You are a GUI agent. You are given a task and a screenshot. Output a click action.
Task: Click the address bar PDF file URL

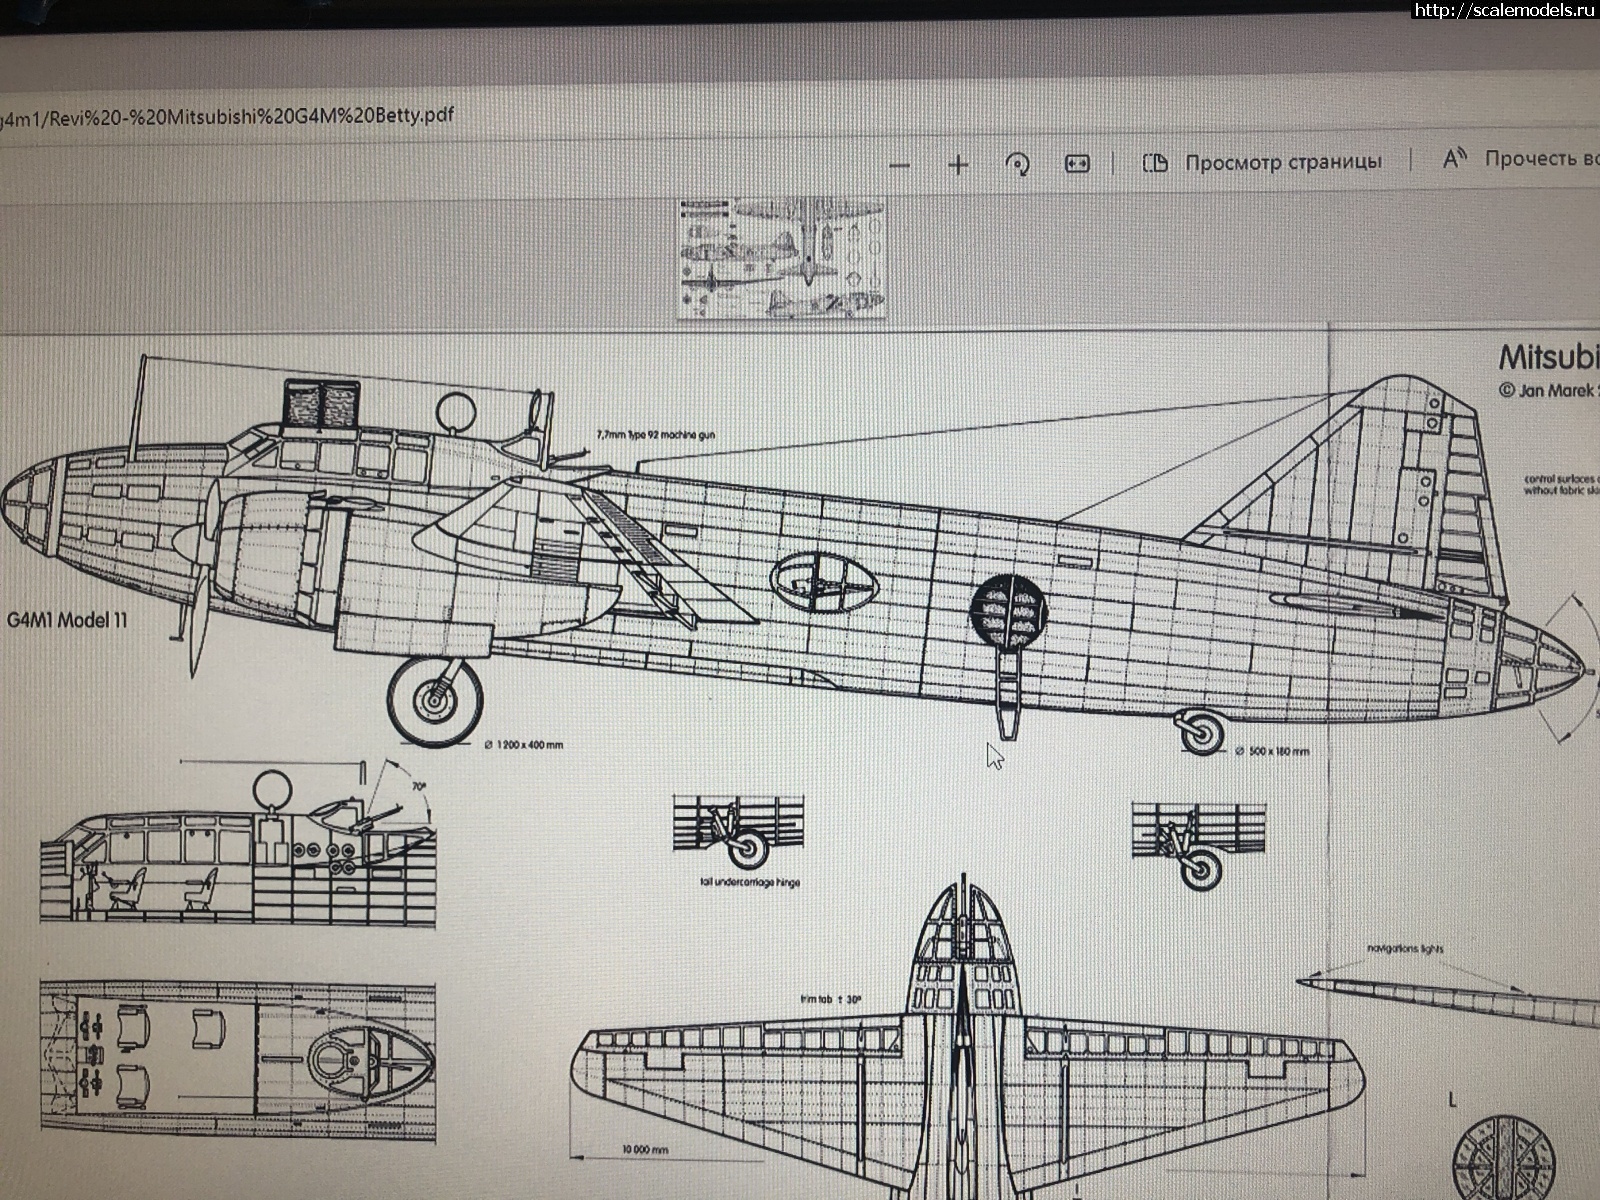click(227, 117)
